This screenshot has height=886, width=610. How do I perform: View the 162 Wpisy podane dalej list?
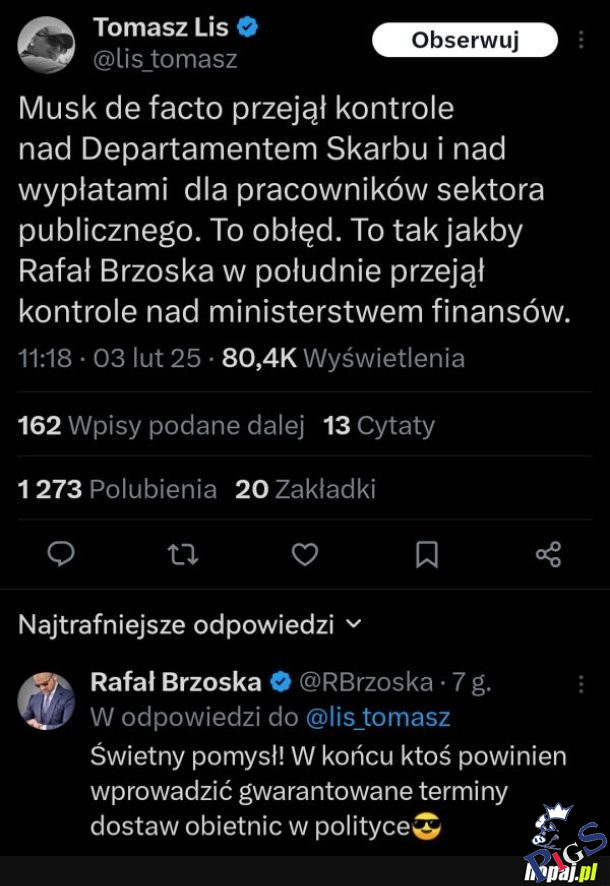[161, 426]
